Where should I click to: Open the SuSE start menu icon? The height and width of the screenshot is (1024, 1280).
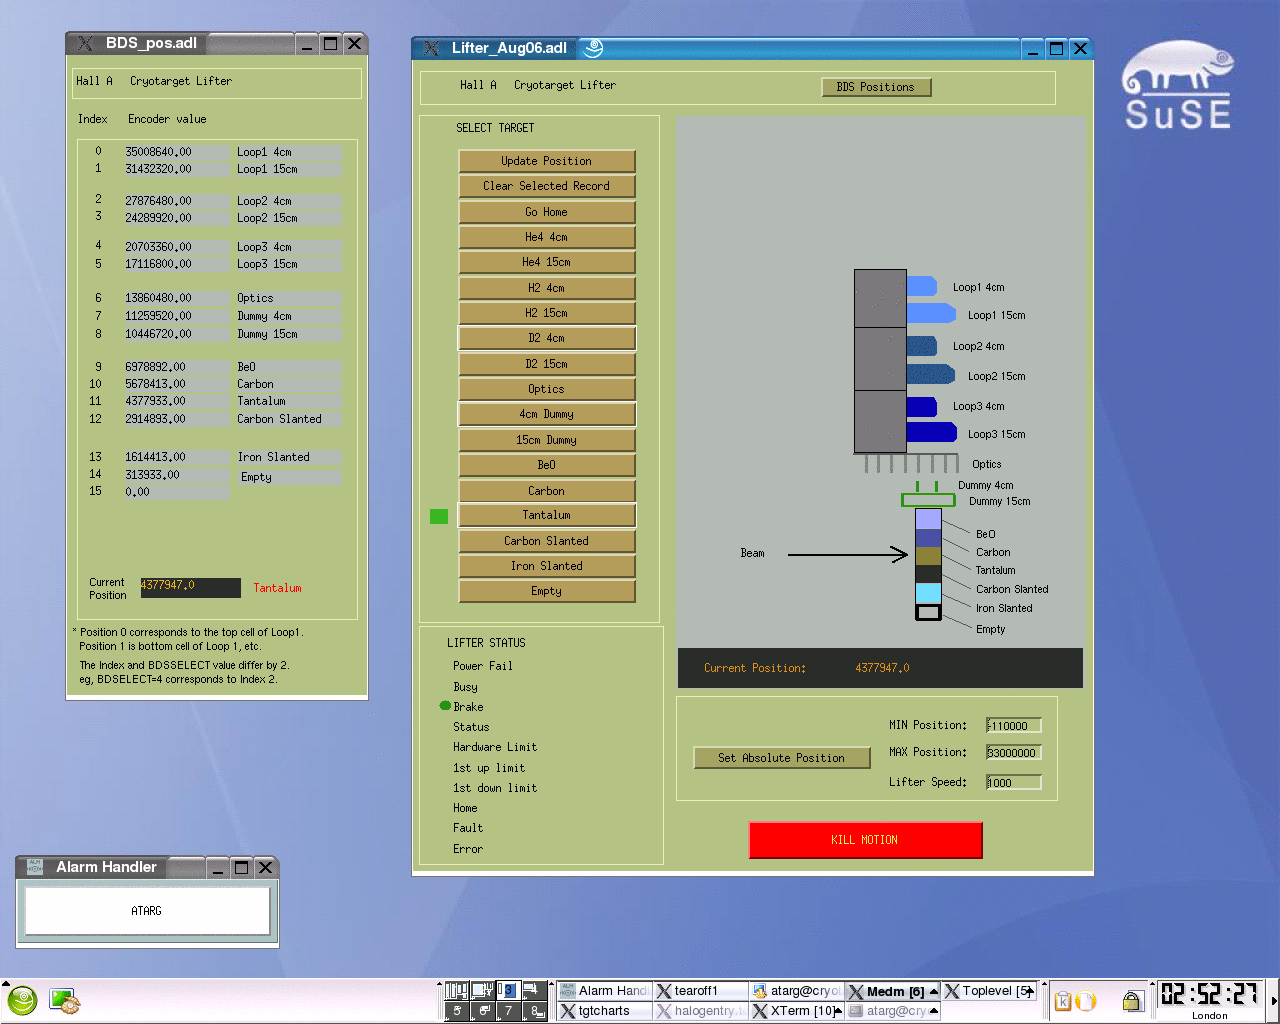[x=22, y=1000]
